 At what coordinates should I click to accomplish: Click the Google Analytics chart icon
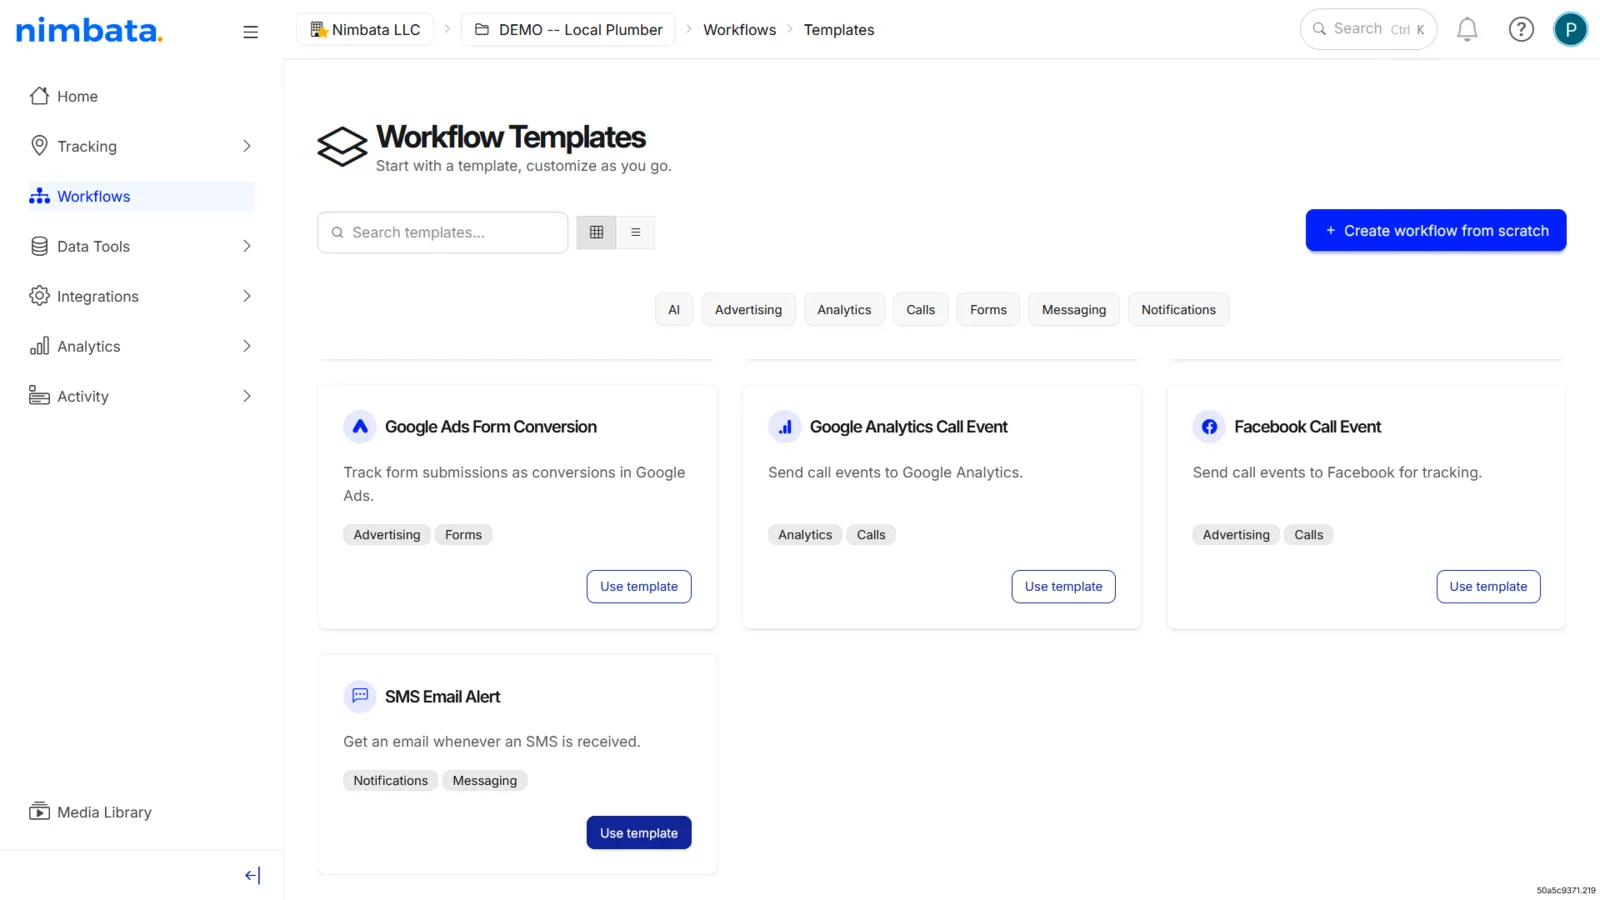click(785, 427)
